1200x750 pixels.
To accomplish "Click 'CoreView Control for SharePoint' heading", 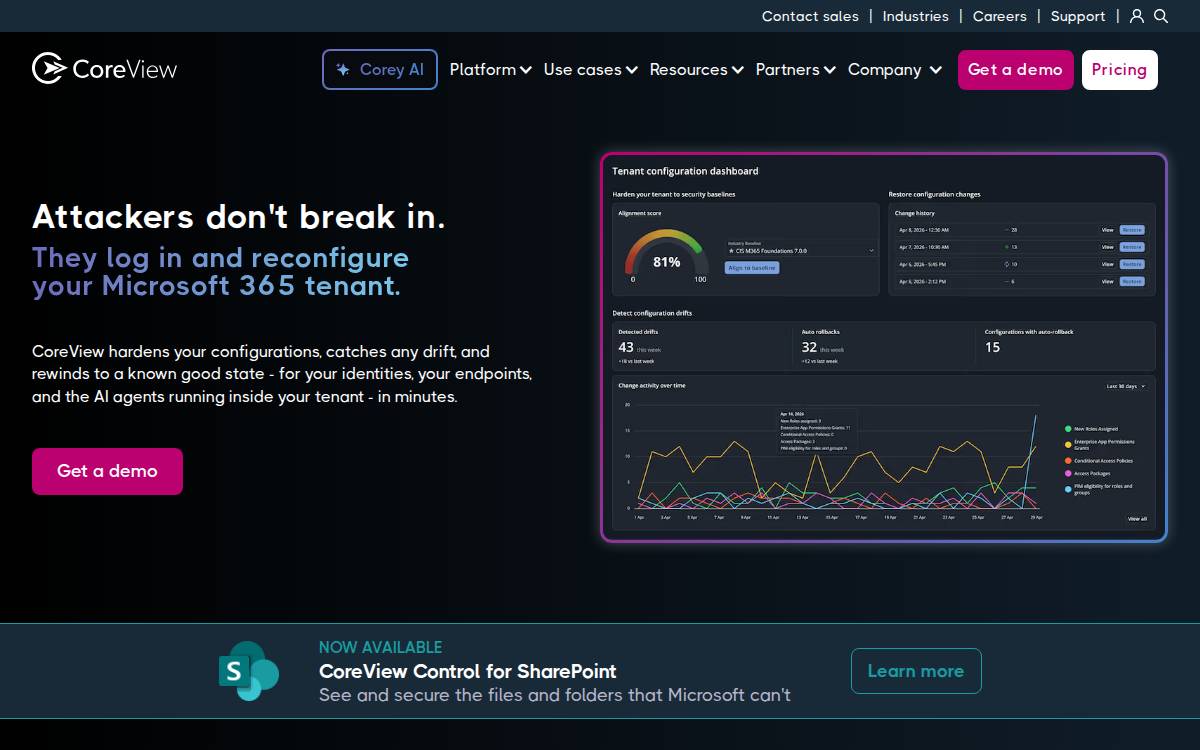I will pos(467,671).
